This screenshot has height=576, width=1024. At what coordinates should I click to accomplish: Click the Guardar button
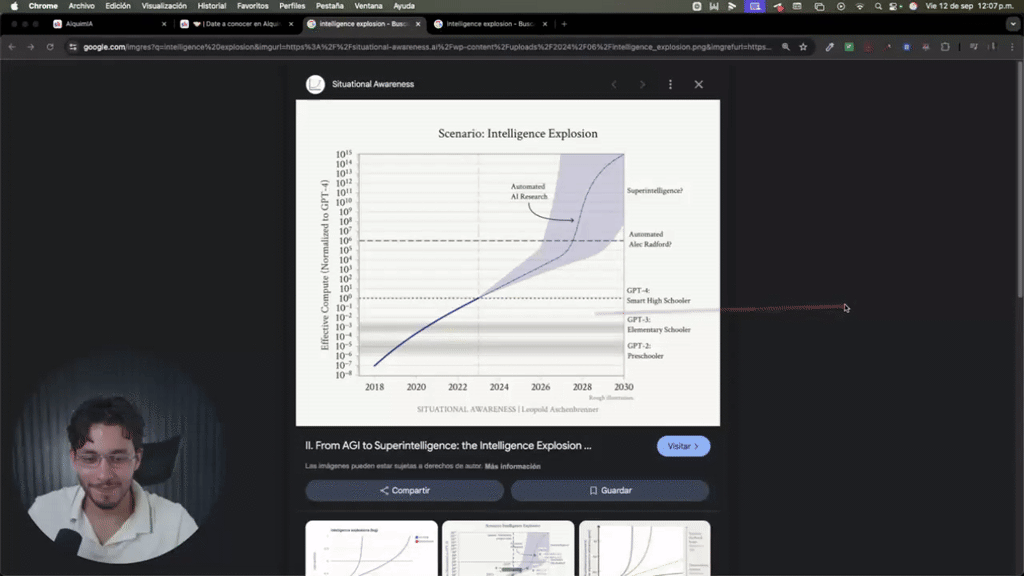point(610,490)
